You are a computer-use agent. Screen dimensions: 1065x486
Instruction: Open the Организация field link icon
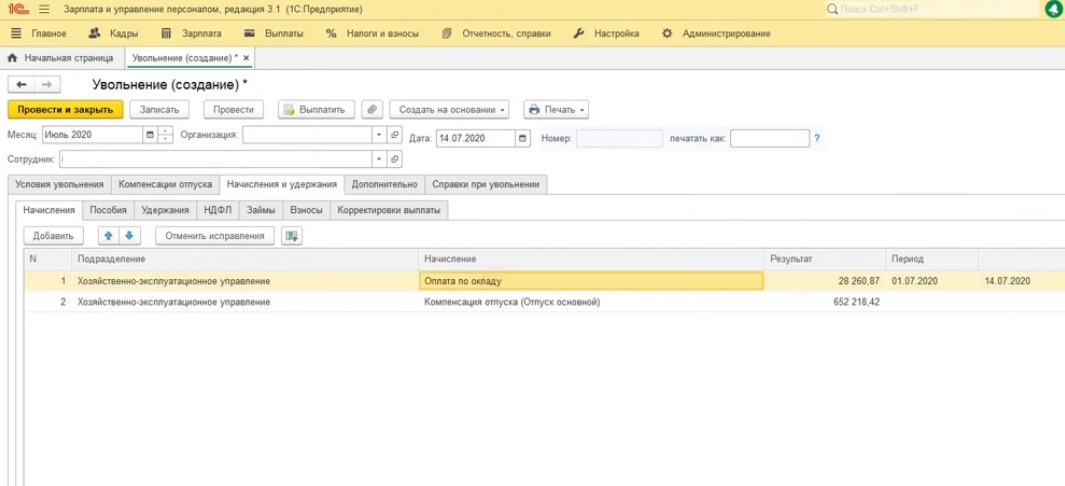click(x=395, y=135)
